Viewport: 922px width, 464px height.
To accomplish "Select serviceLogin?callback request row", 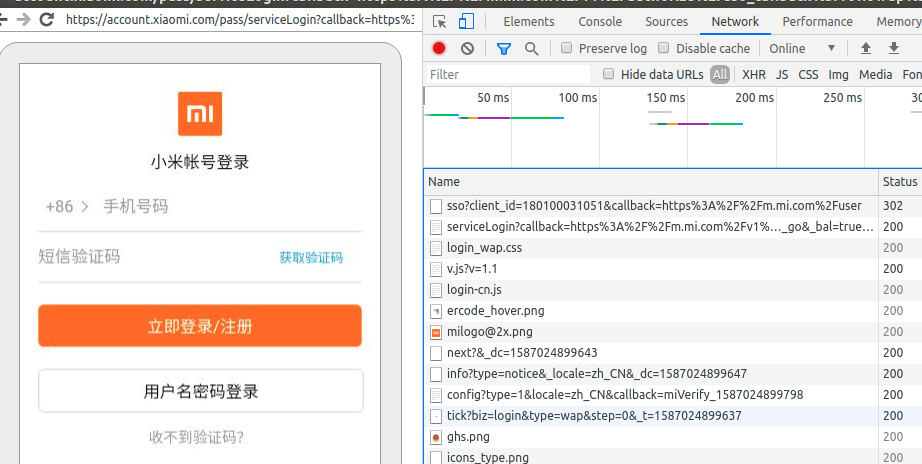I will tap(673, 227).
